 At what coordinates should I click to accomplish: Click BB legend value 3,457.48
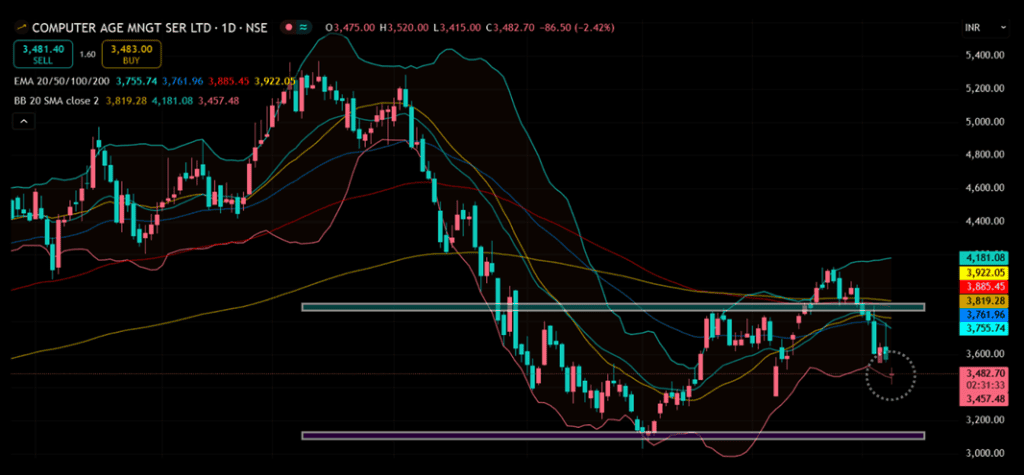[x=217, y=101]
